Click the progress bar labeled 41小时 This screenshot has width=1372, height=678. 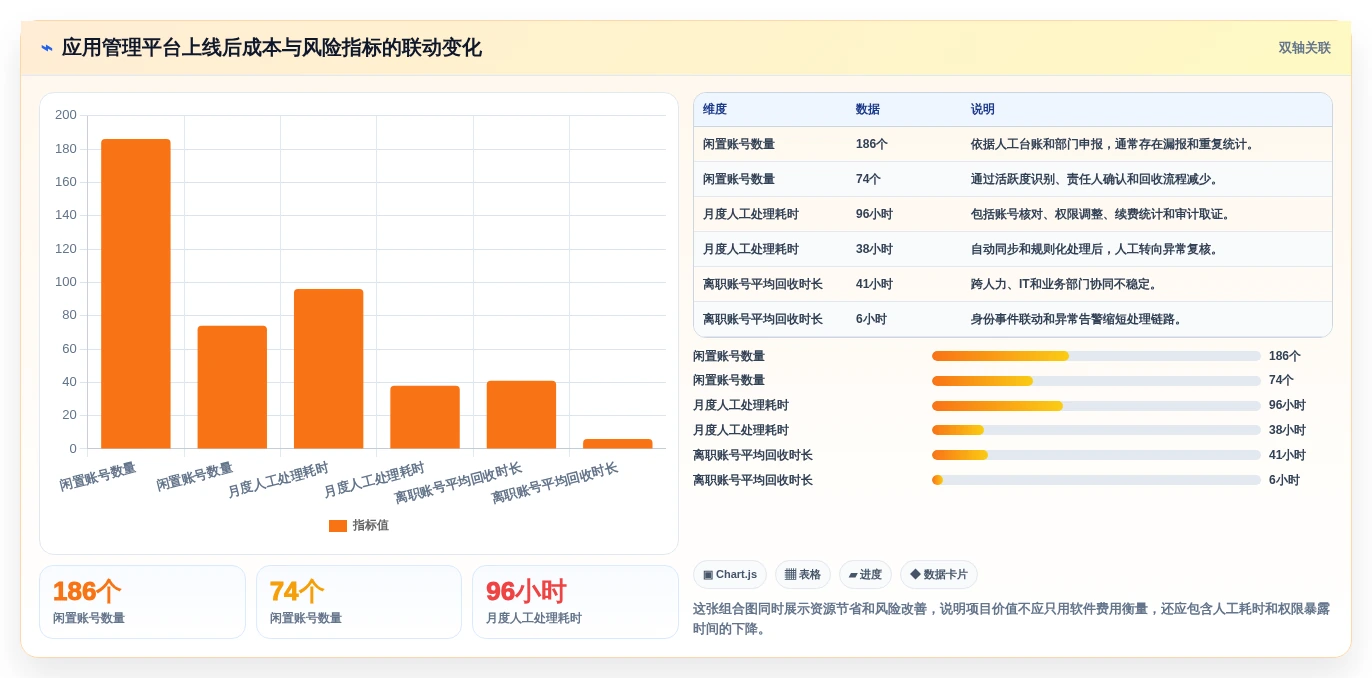click(x=1096, y=455)
